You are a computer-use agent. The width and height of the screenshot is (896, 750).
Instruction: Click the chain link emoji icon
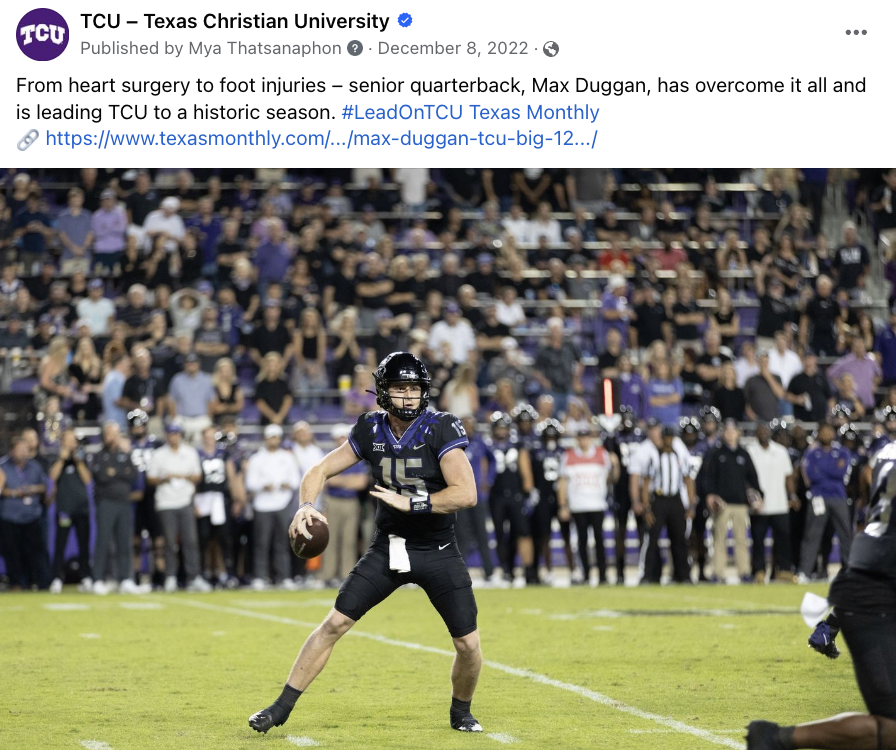[27, 139]
